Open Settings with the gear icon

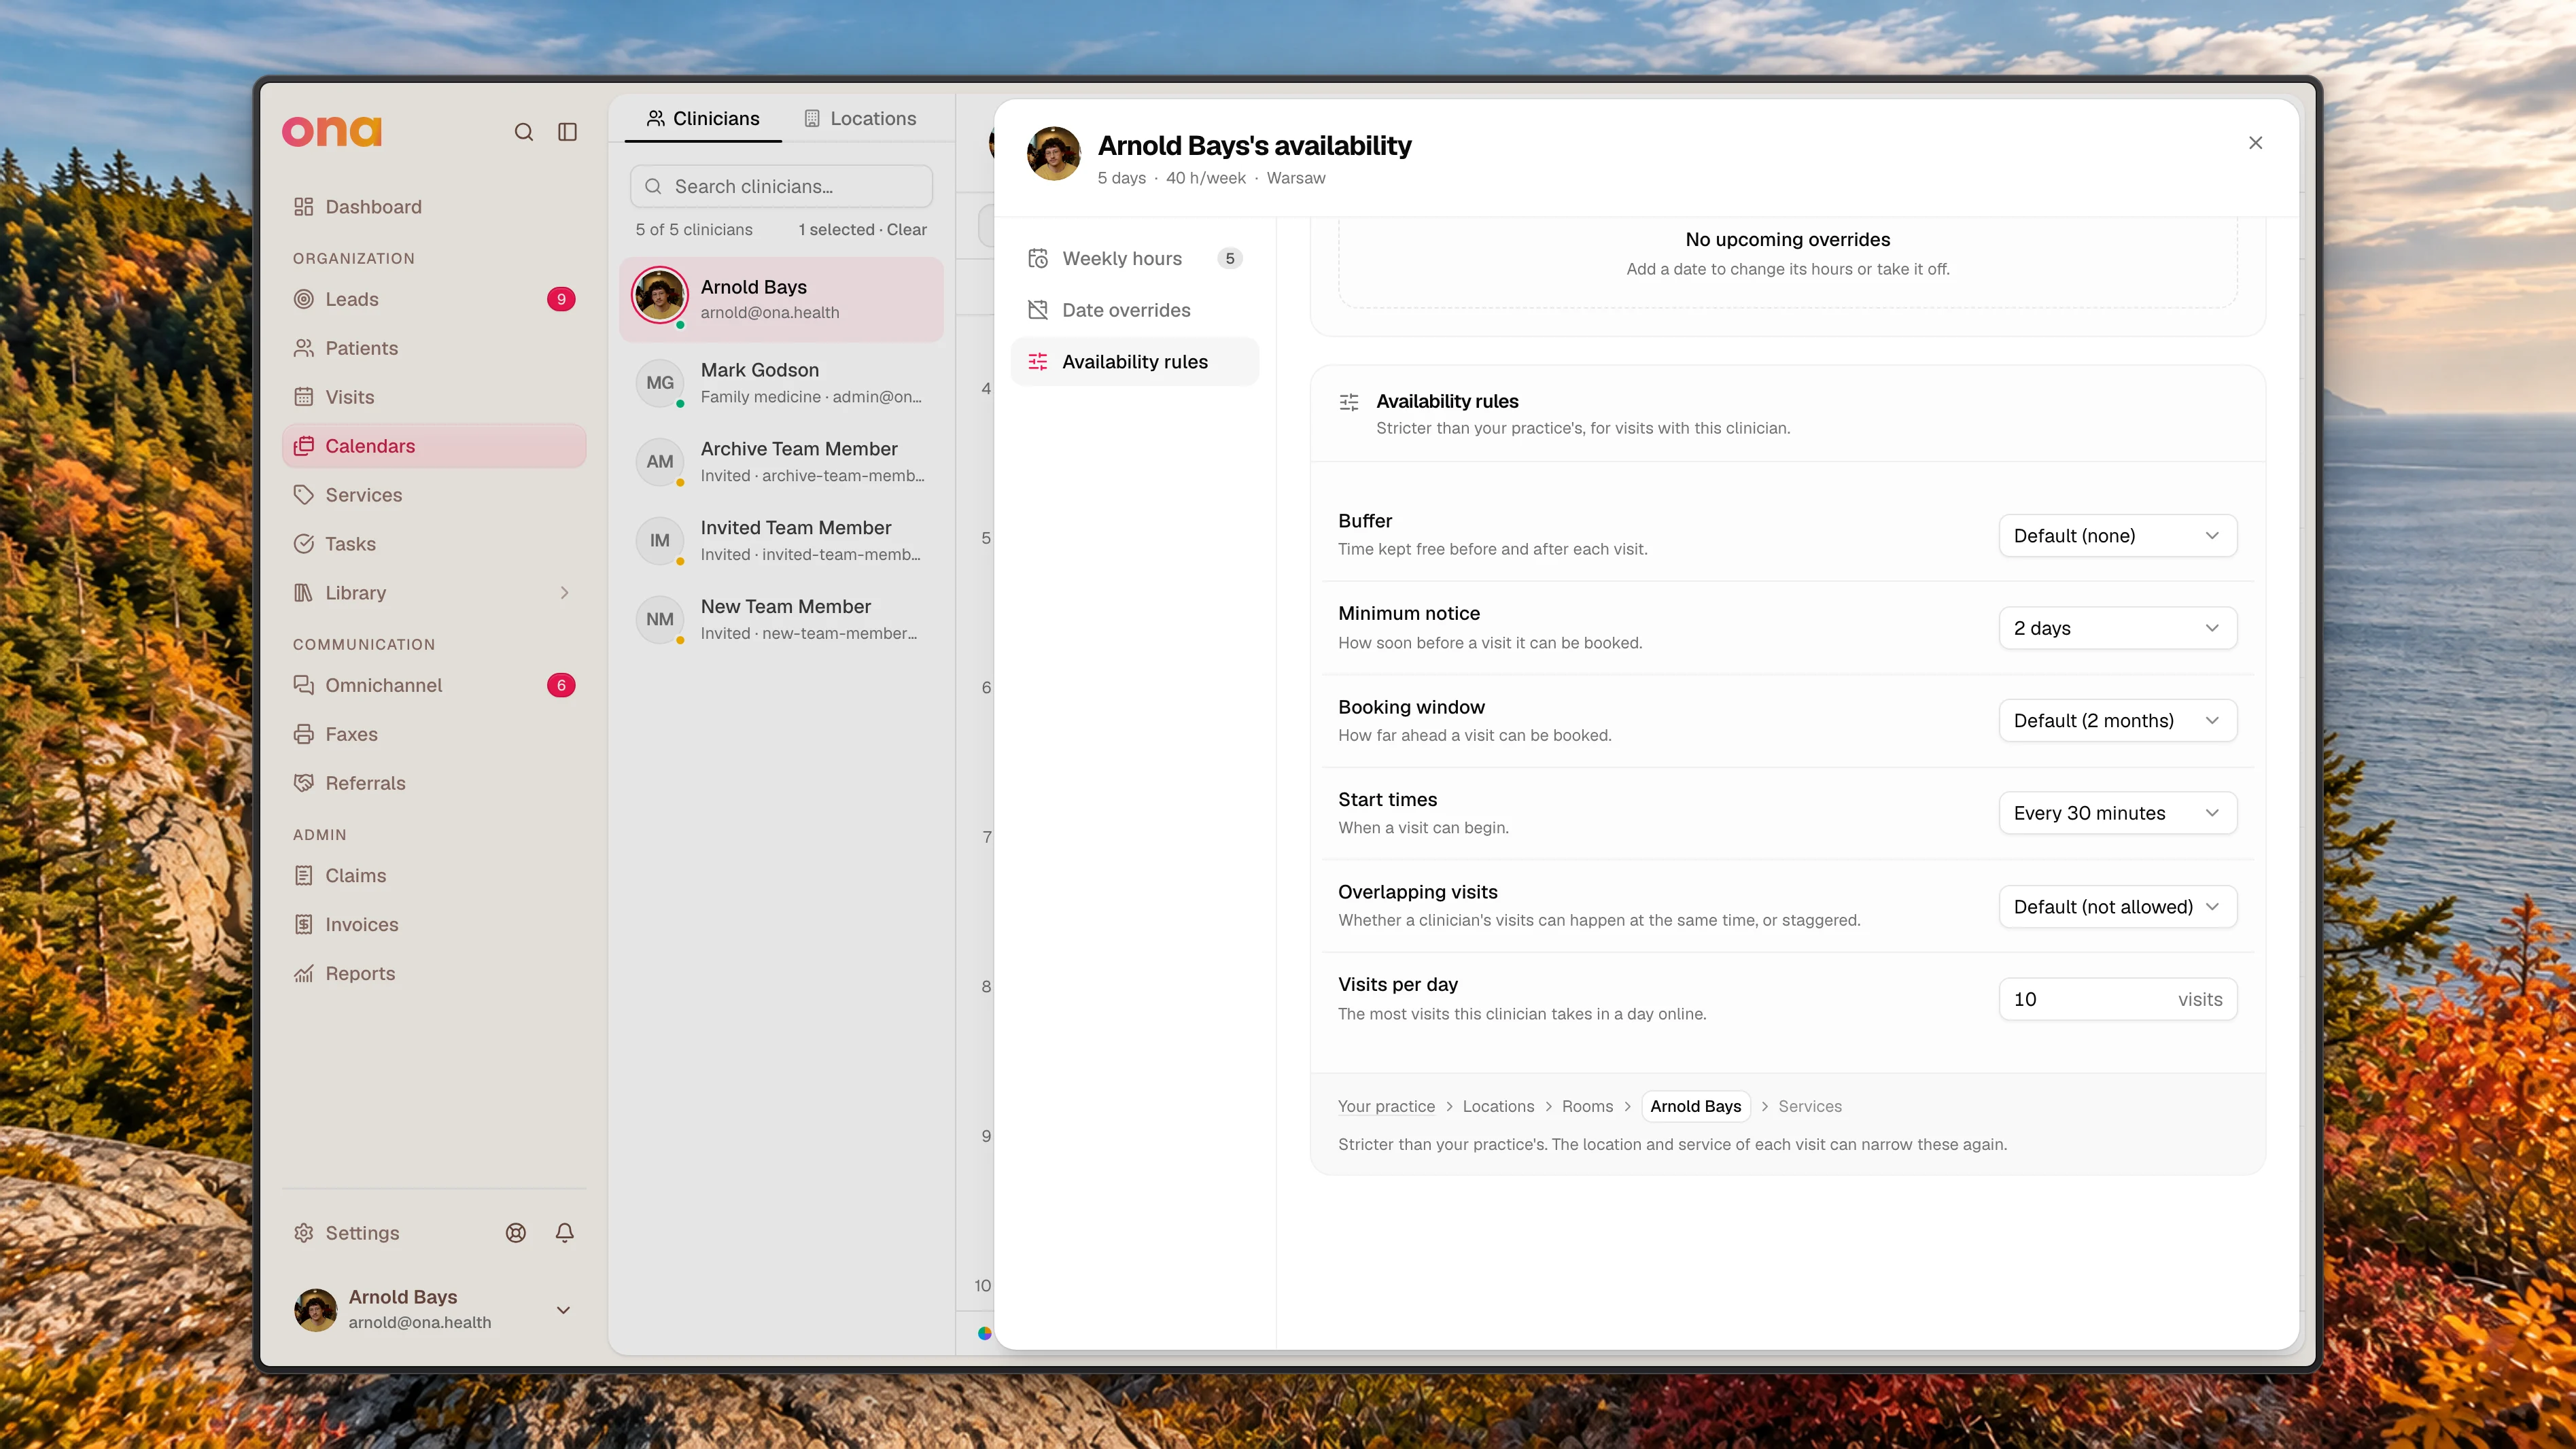point(347,1233)
